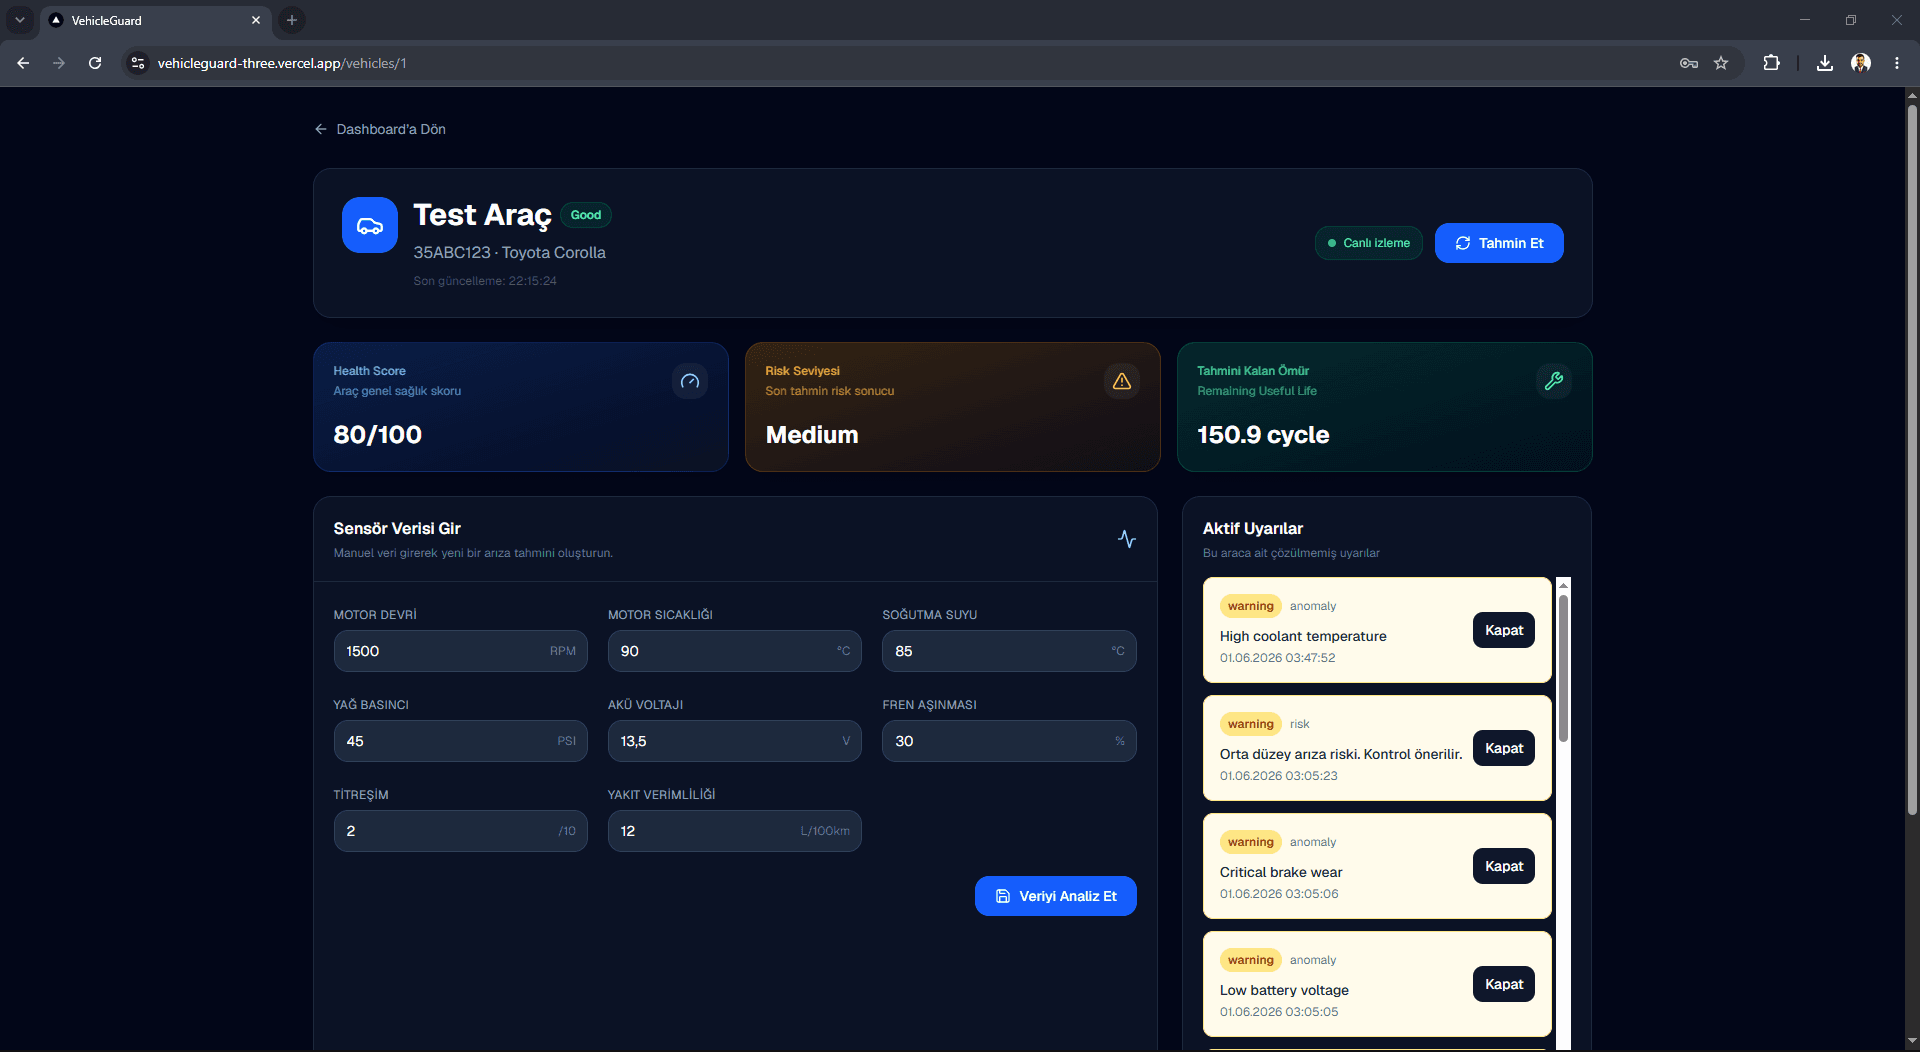This screenshot has height=1052, width=1920.
Task: Open the browser downloads icon
Action: click(1825, 63)
